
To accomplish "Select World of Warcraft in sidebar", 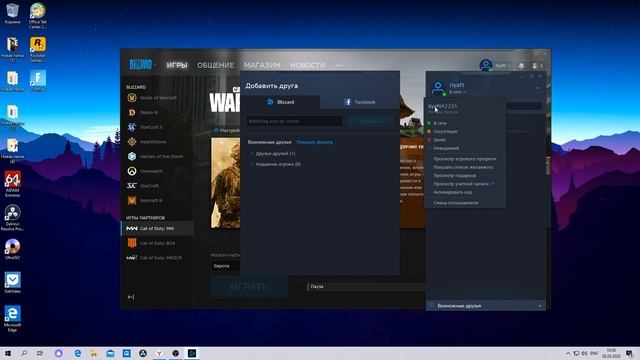I will click(157, 98).
